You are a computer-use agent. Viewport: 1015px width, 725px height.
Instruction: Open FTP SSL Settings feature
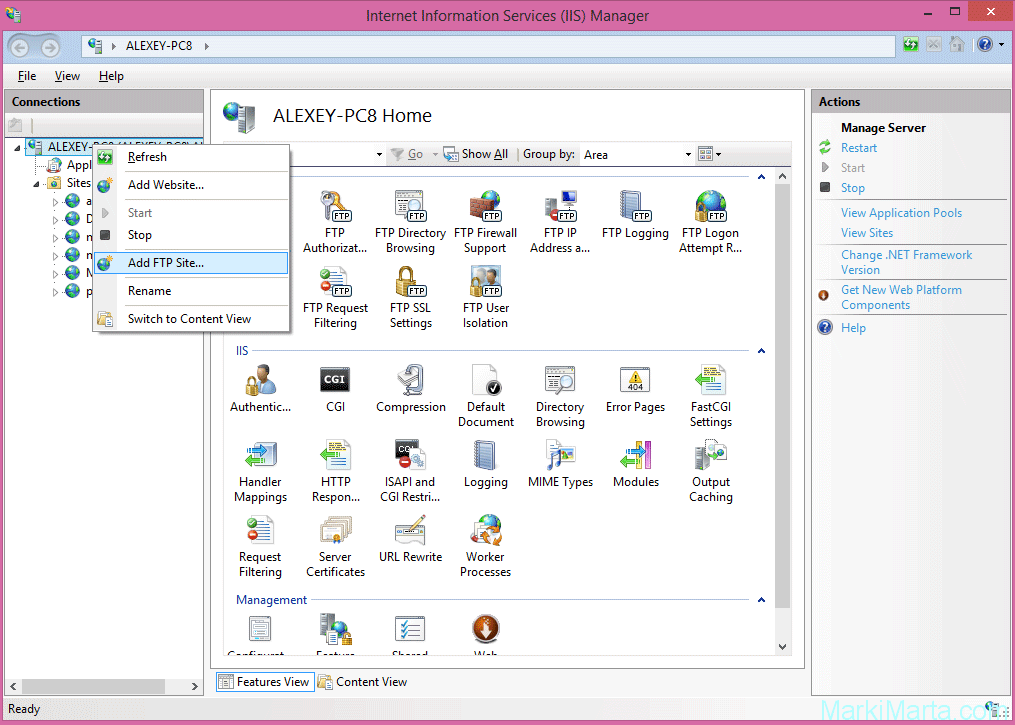click(410, 298)
